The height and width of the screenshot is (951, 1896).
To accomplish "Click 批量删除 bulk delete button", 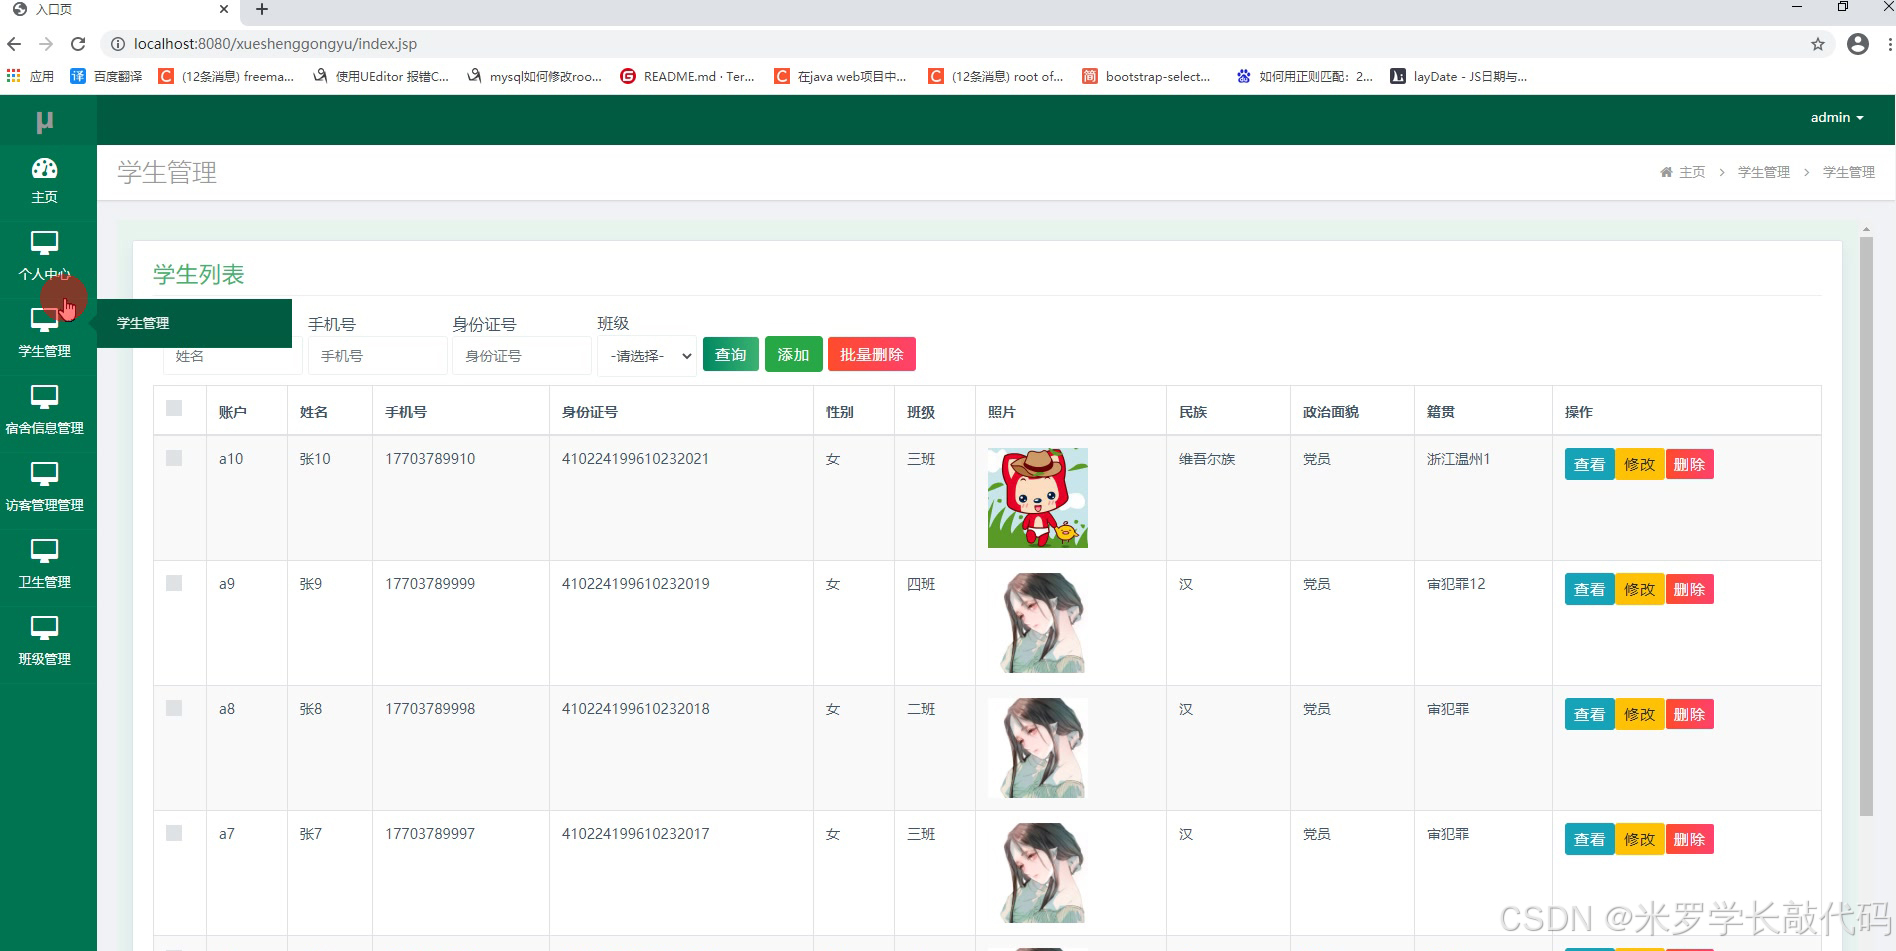I will tap(871, 354).
